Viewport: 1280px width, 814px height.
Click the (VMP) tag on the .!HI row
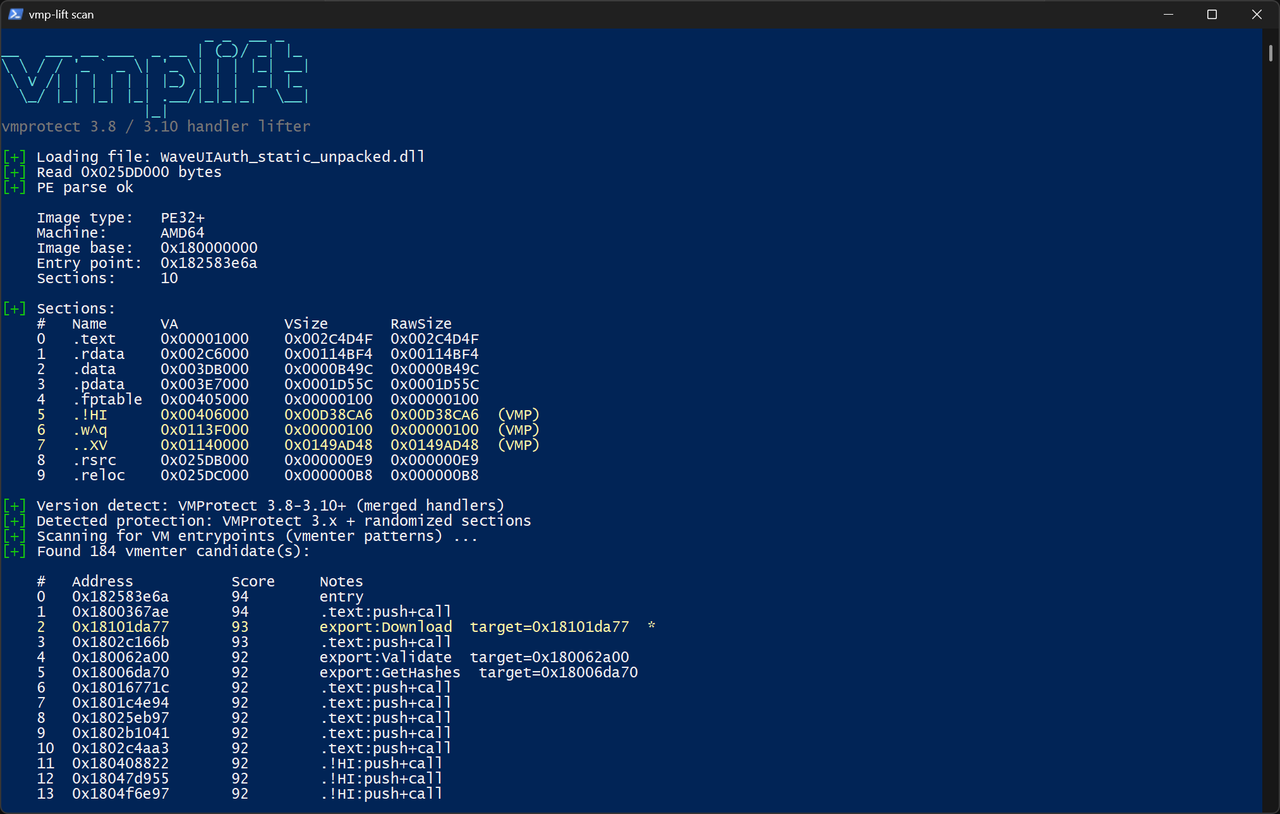(x=518, y=415)
